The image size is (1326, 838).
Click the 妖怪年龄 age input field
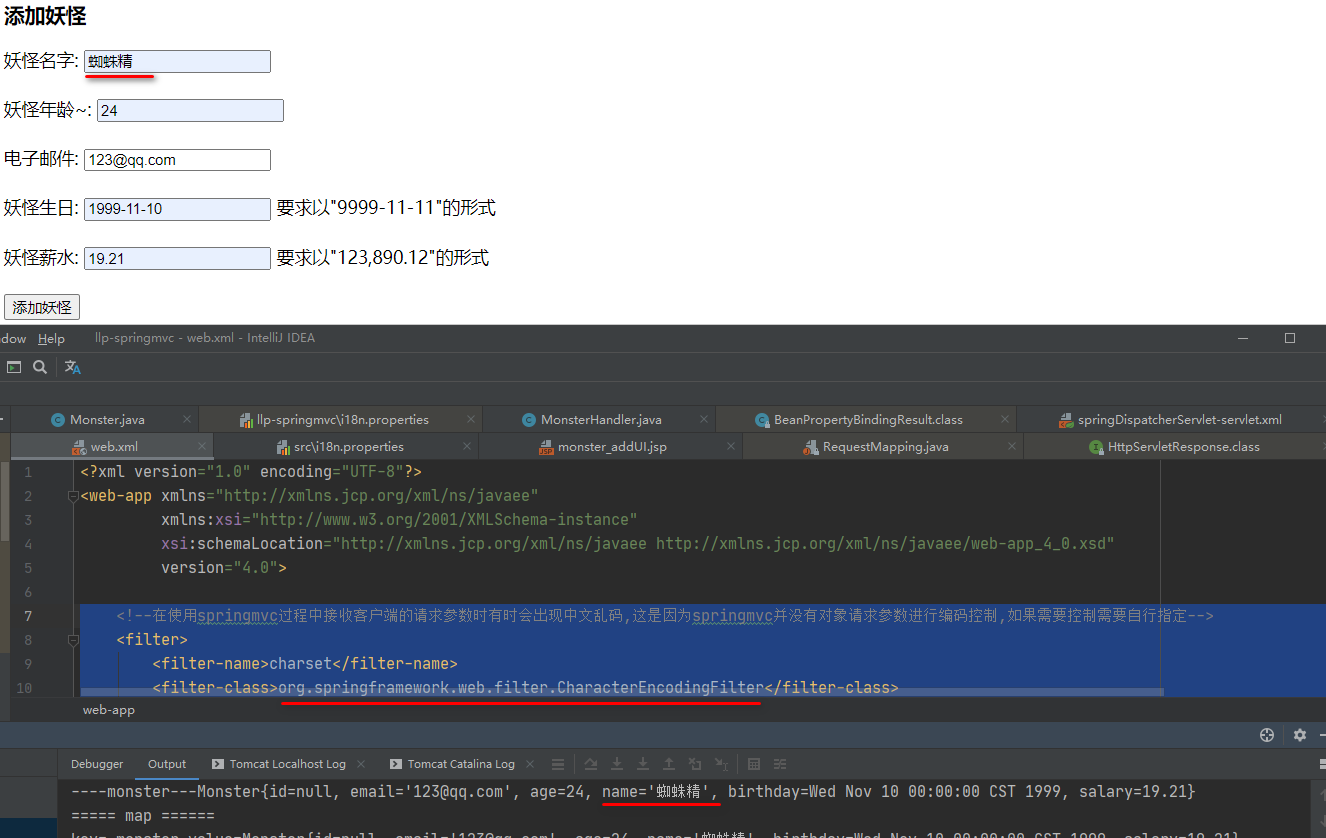(x=190, y=110)
